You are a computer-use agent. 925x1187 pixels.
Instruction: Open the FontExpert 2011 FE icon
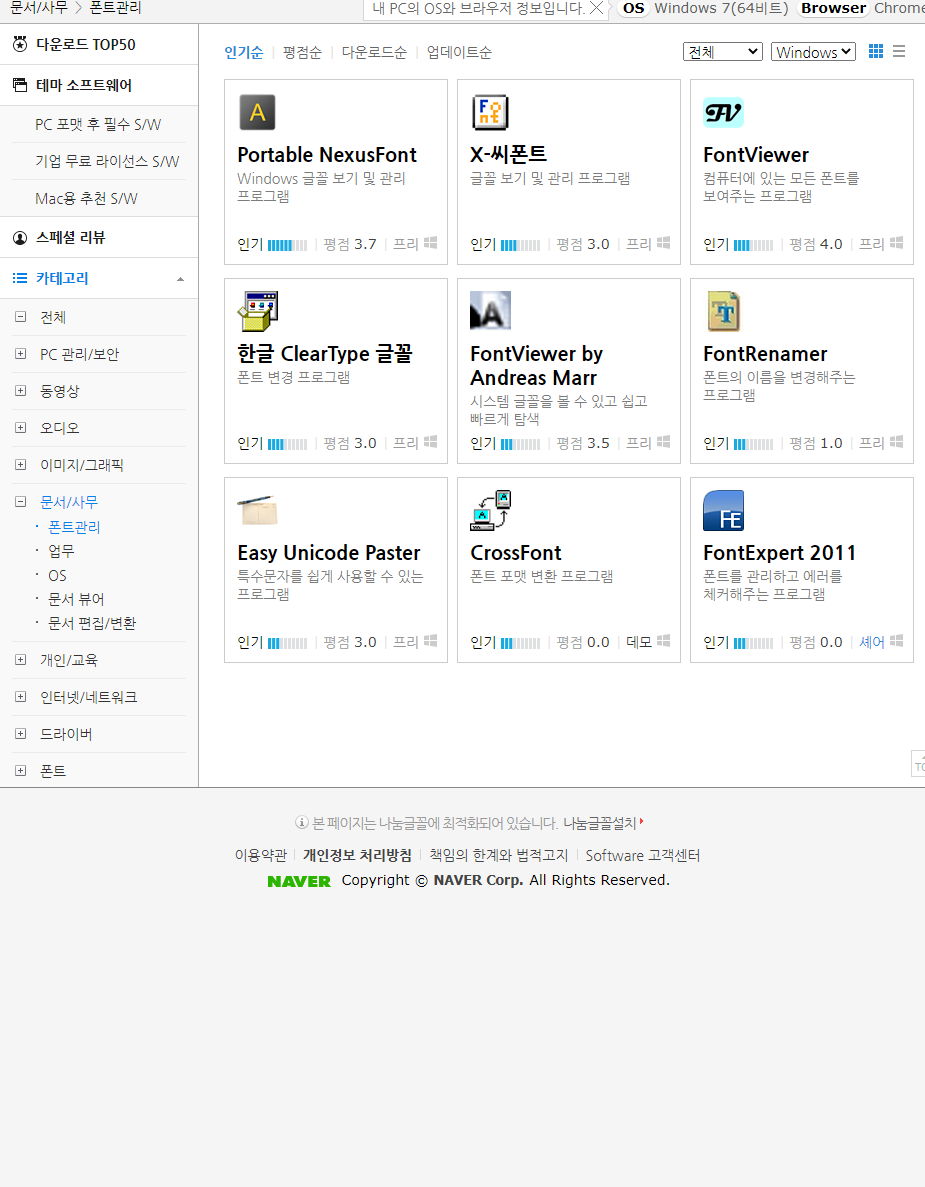click(x=724, y=510)
